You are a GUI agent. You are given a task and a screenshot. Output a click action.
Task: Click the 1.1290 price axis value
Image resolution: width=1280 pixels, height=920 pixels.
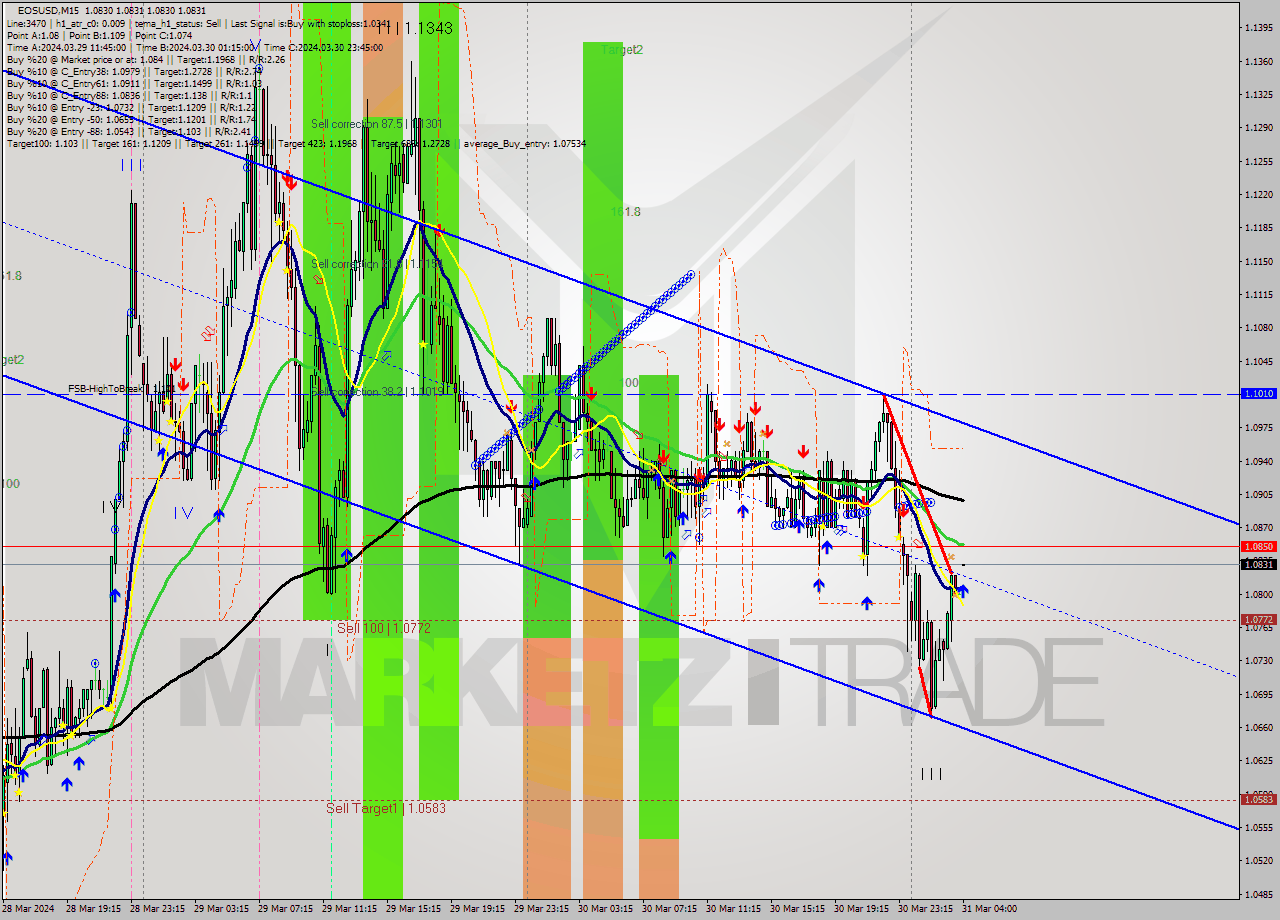(x=1258, y=128)
